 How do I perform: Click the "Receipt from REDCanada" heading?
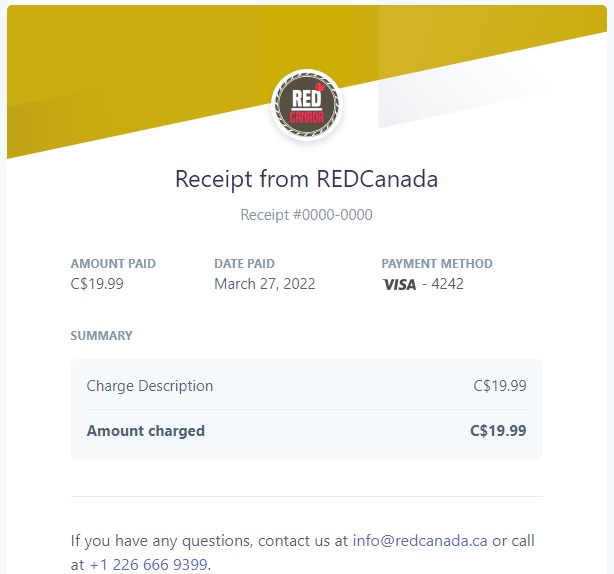click(307, 180)
